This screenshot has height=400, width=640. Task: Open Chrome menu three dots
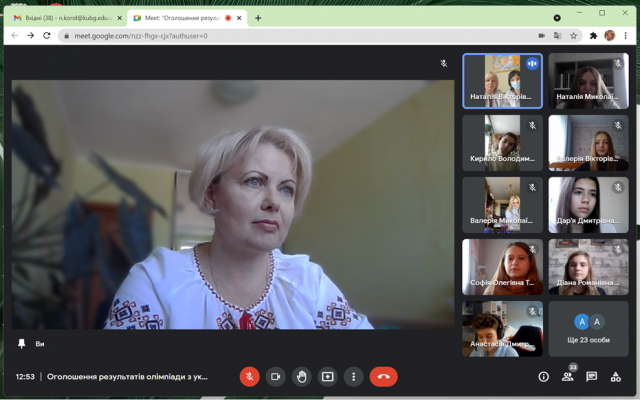(625, 36)
